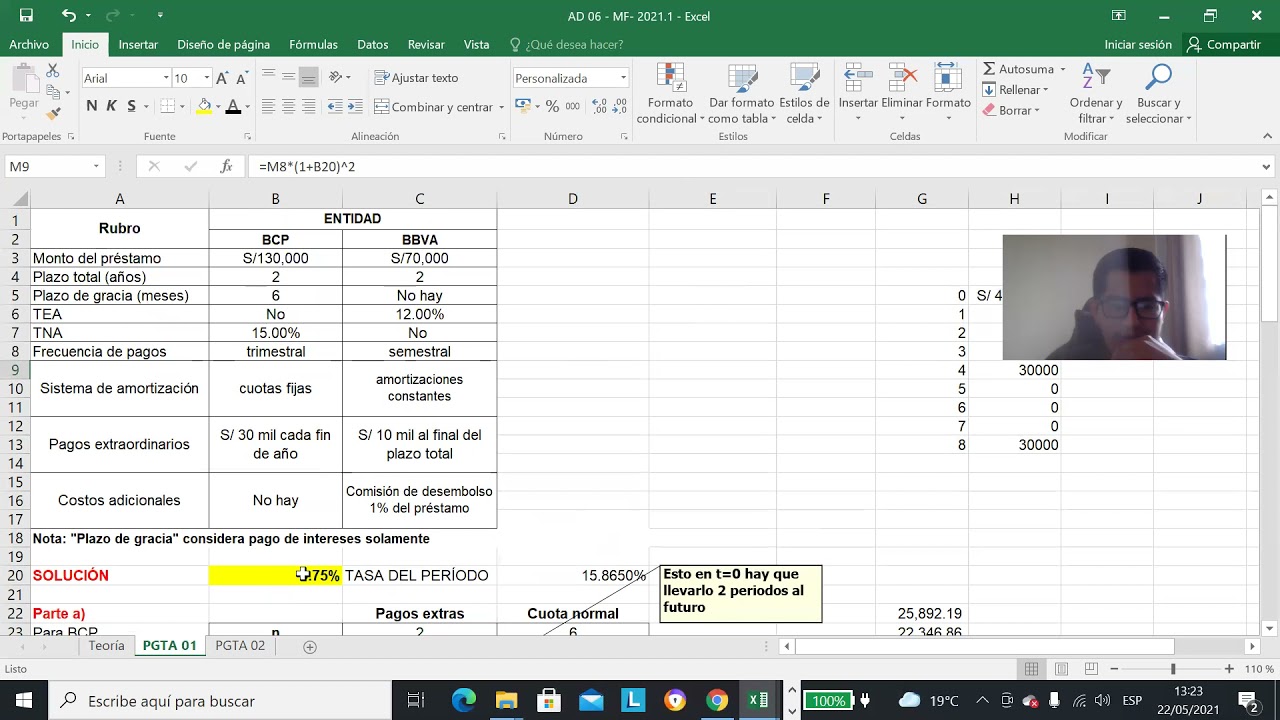Toggle align left
1280x720 pixels.
[268, 106]
